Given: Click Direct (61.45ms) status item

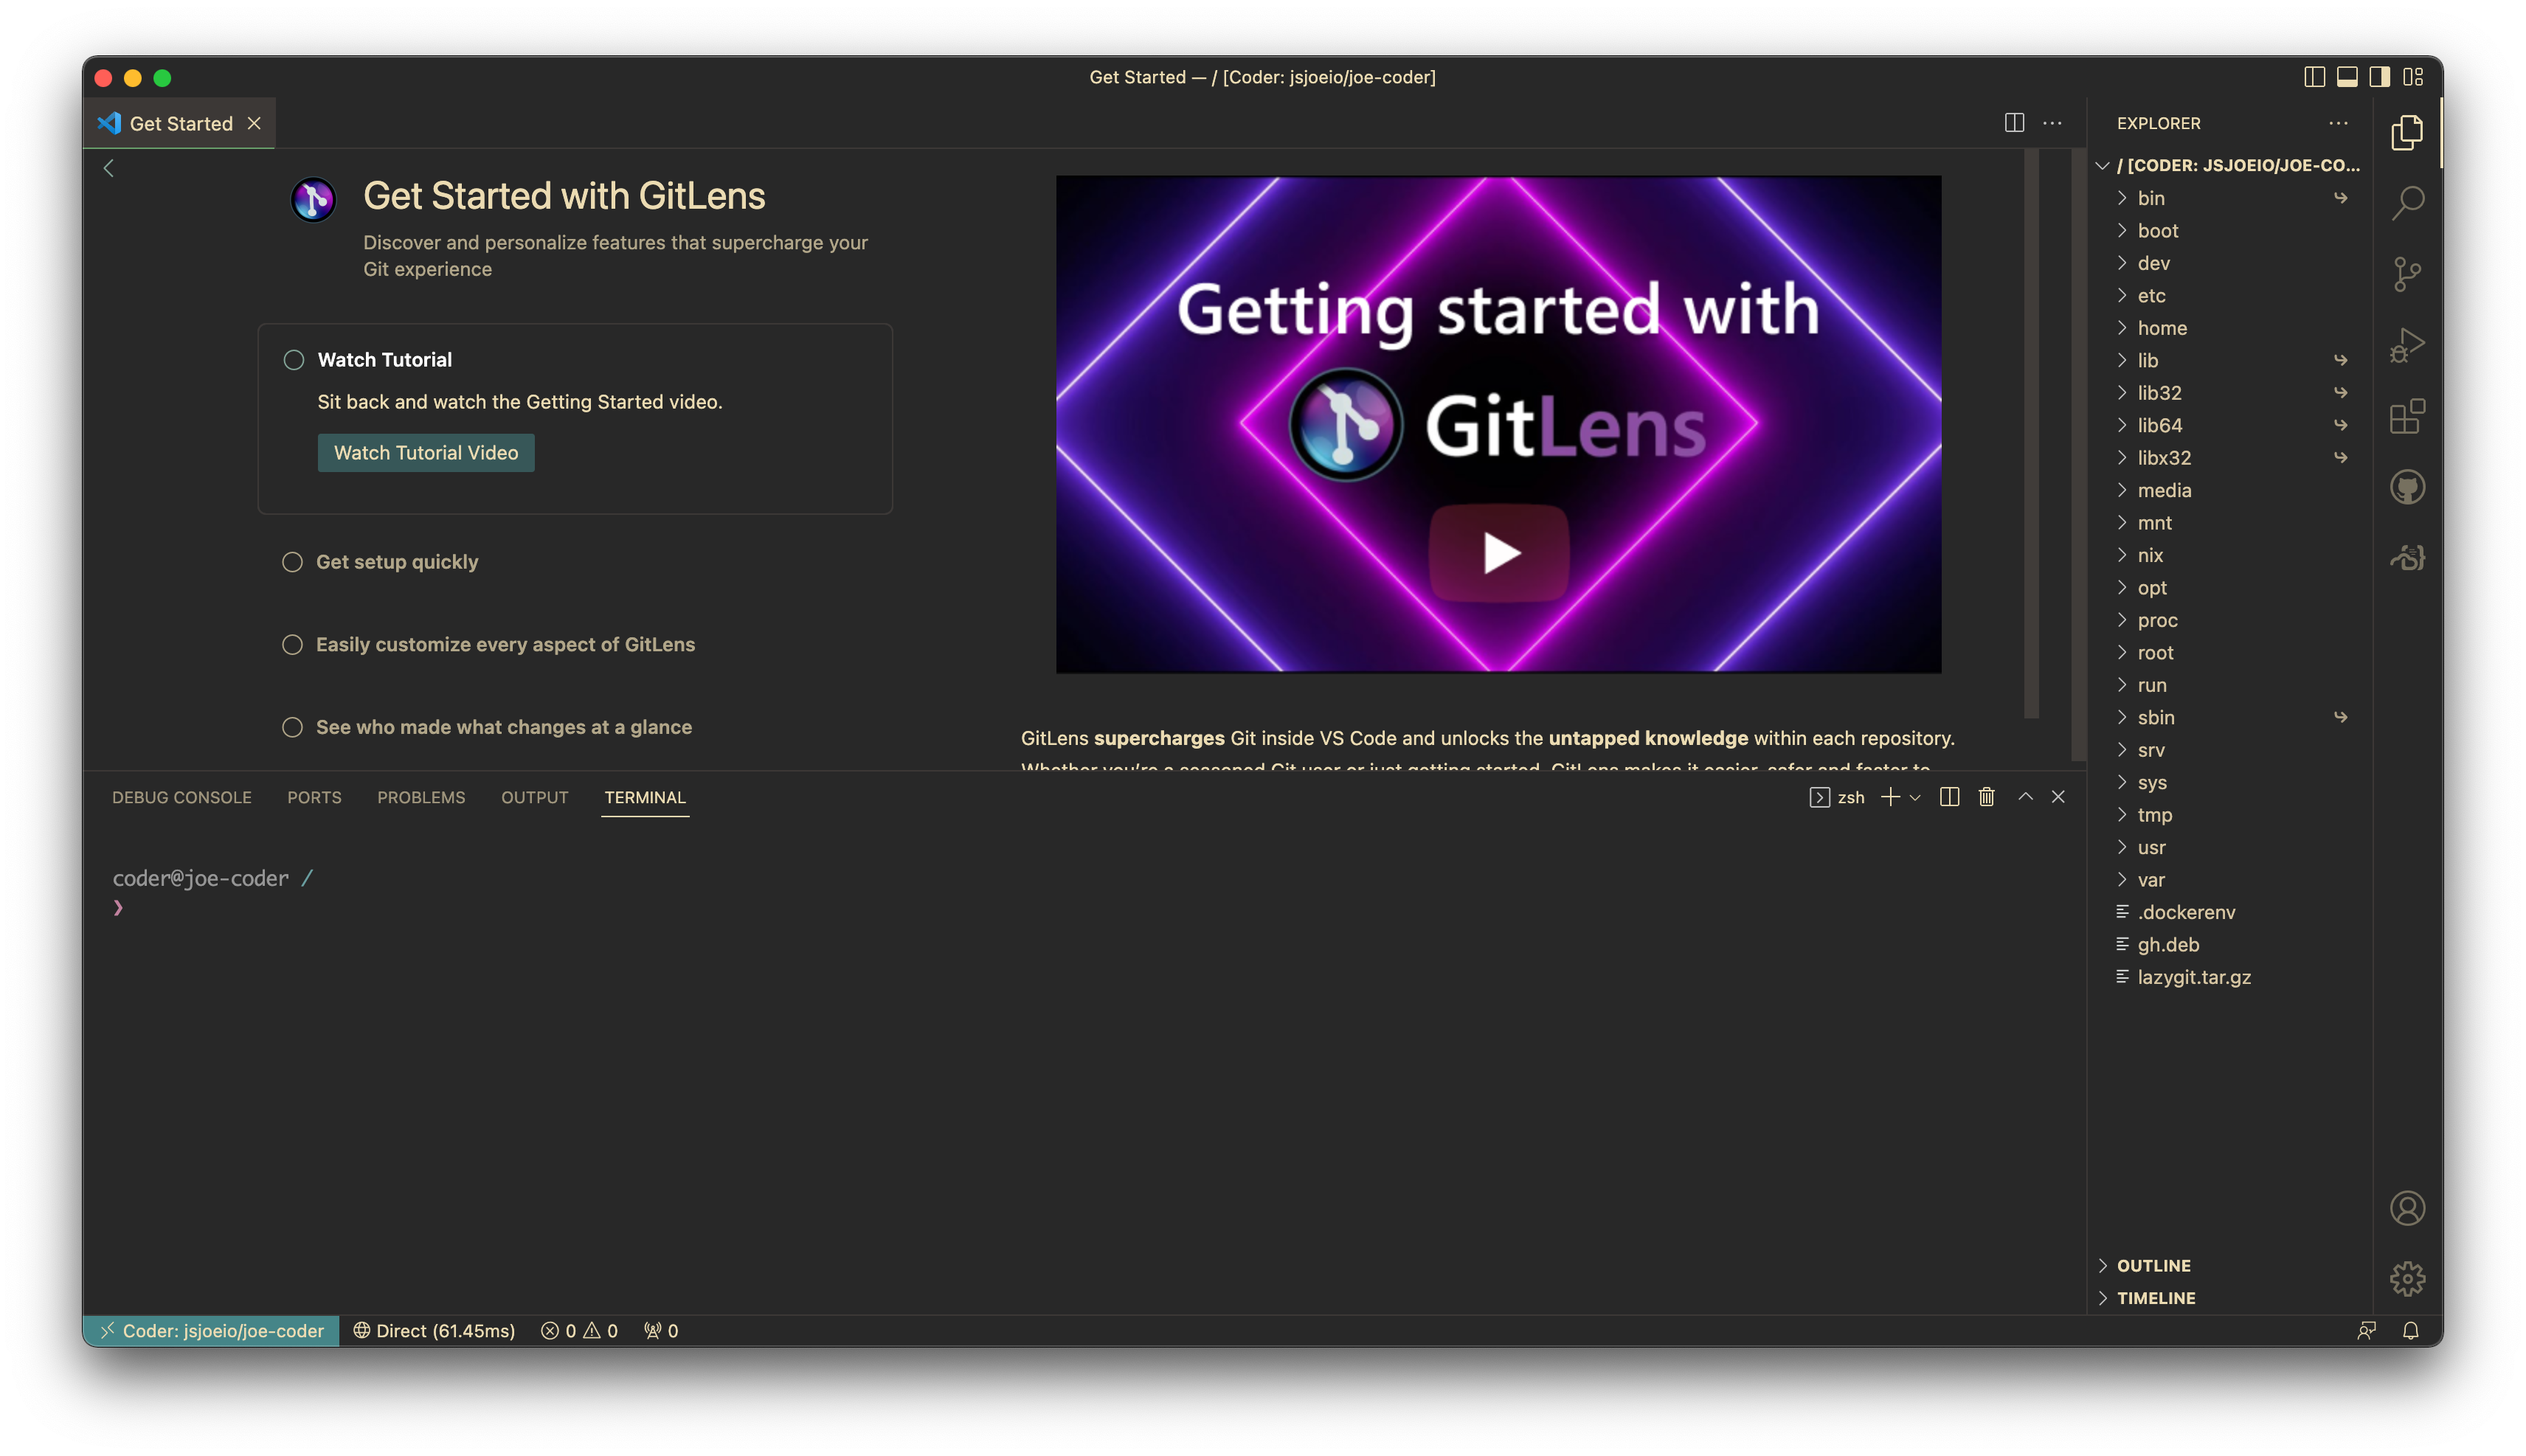Looking at the screenshot, I should click(x=434, y=1330).
